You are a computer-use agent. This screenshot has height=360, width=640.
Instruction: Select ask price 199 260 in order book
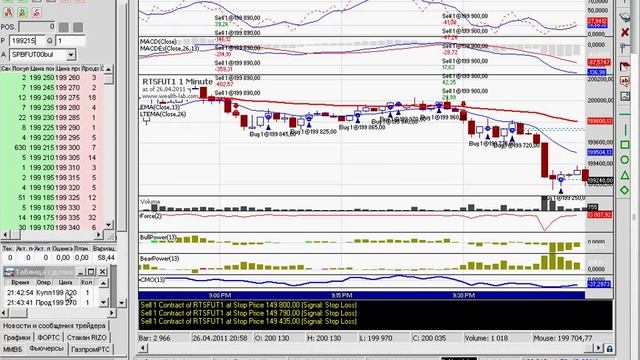coord(68,78)
